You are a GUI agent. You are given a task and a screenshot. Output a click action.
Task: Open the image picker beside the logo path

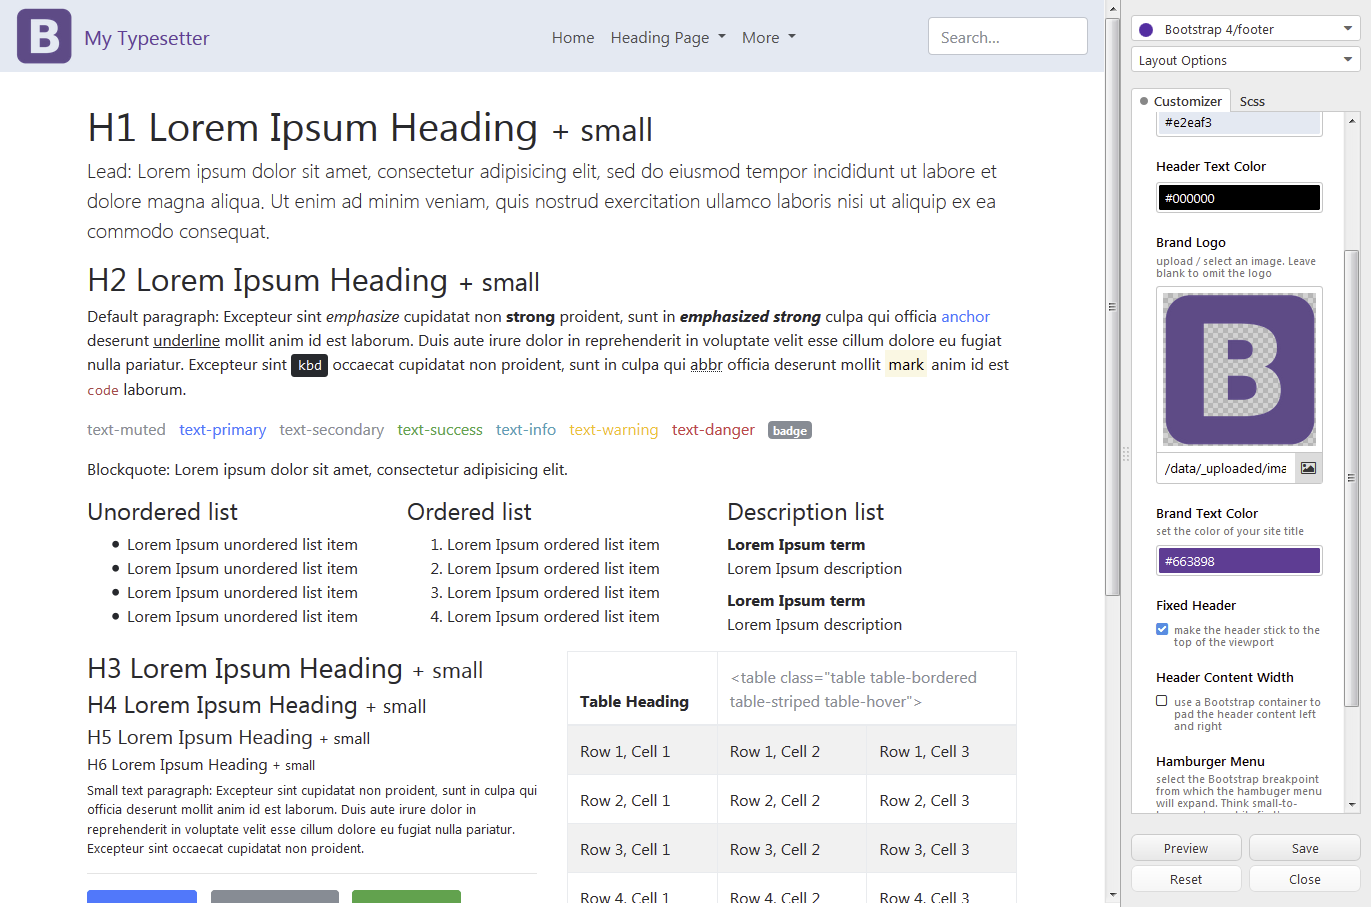pyautogui.click(x=1309, y=467)
